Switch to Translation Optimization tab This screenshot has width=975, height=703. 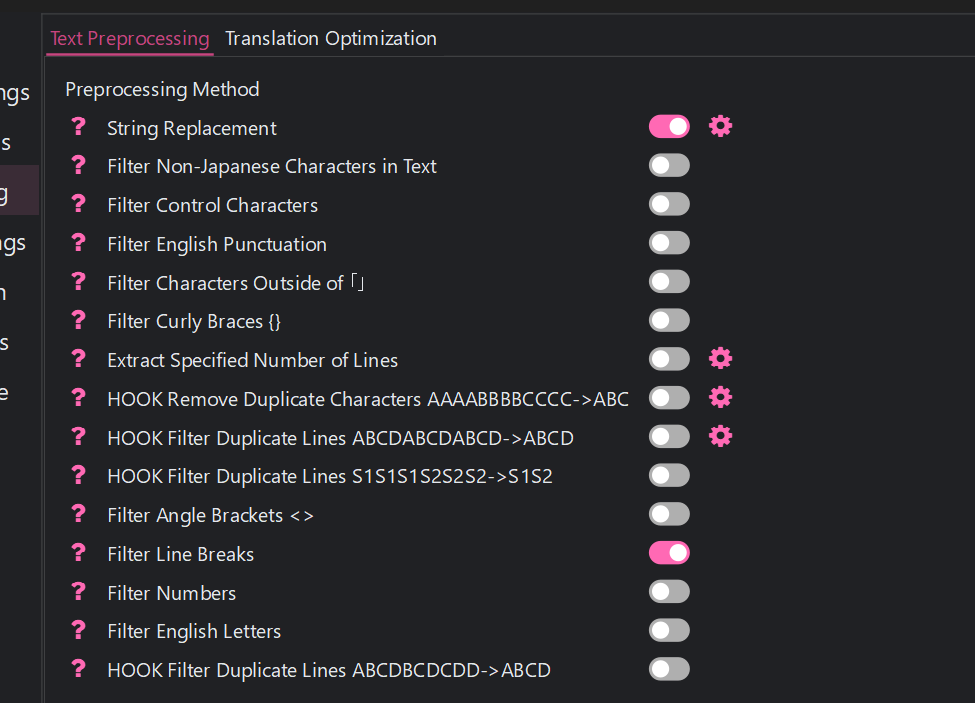tap(330, 39)
